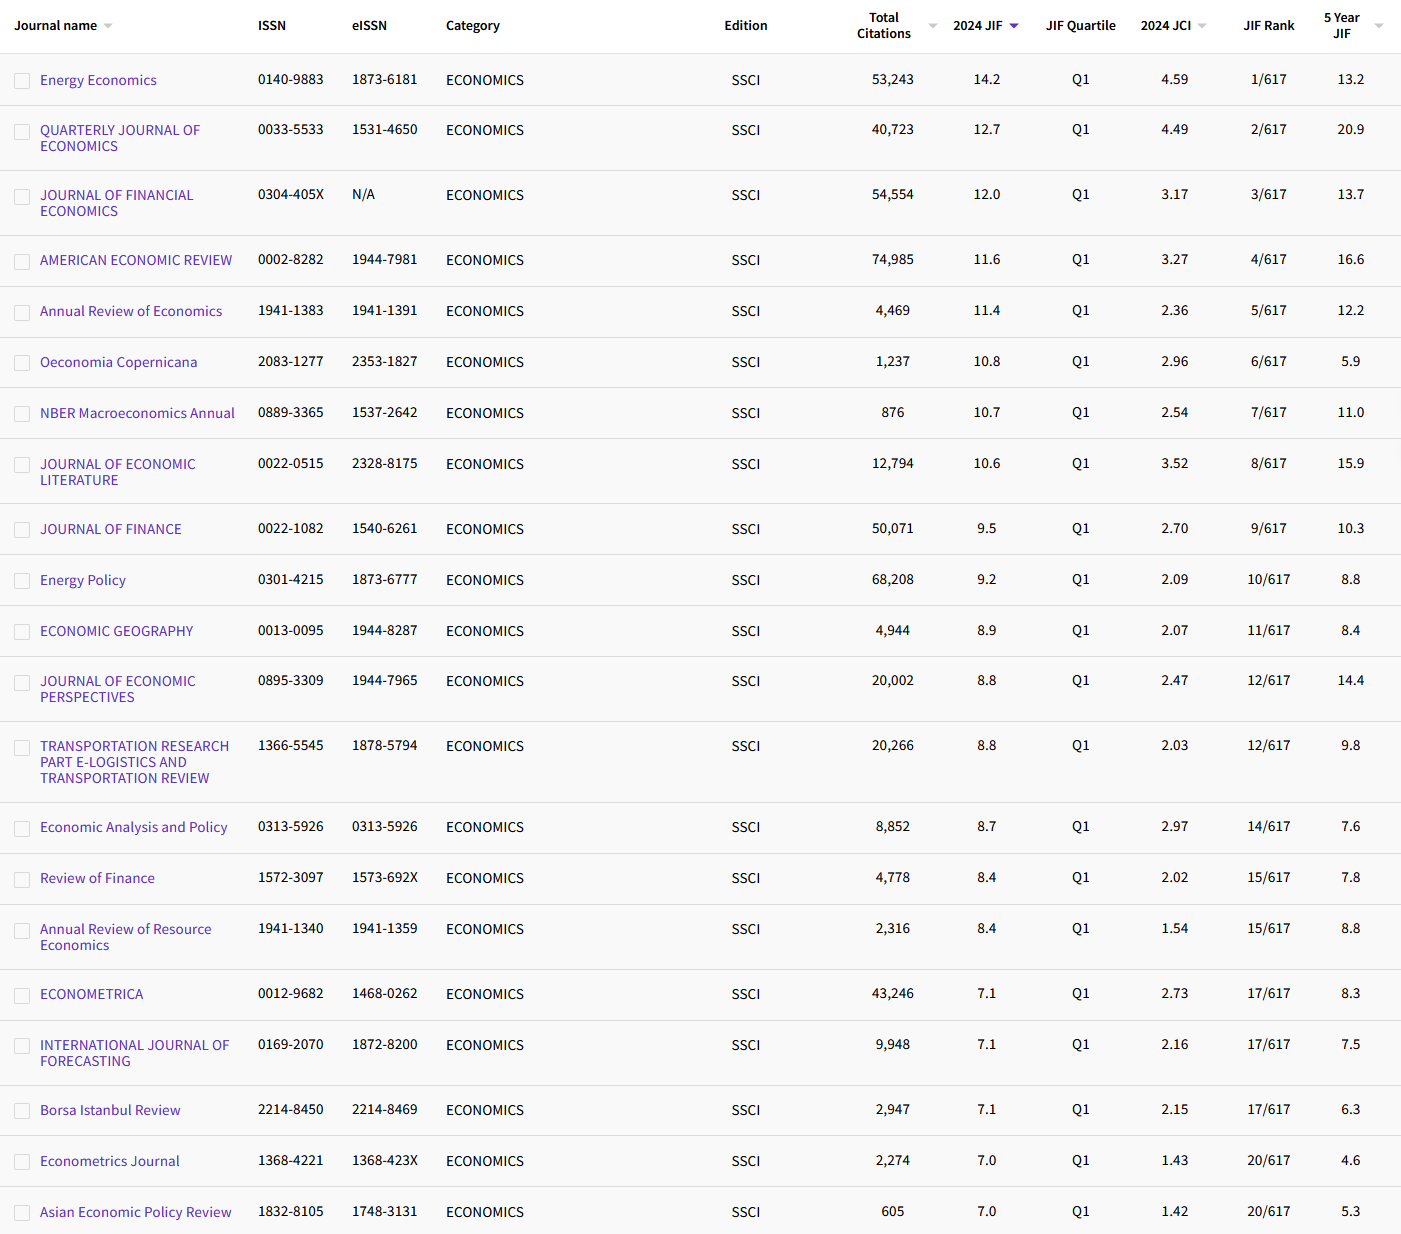Viewport: 1401px width, 1234px height.
Task: Click JCI value 4.59
Action: point(1175,79)
